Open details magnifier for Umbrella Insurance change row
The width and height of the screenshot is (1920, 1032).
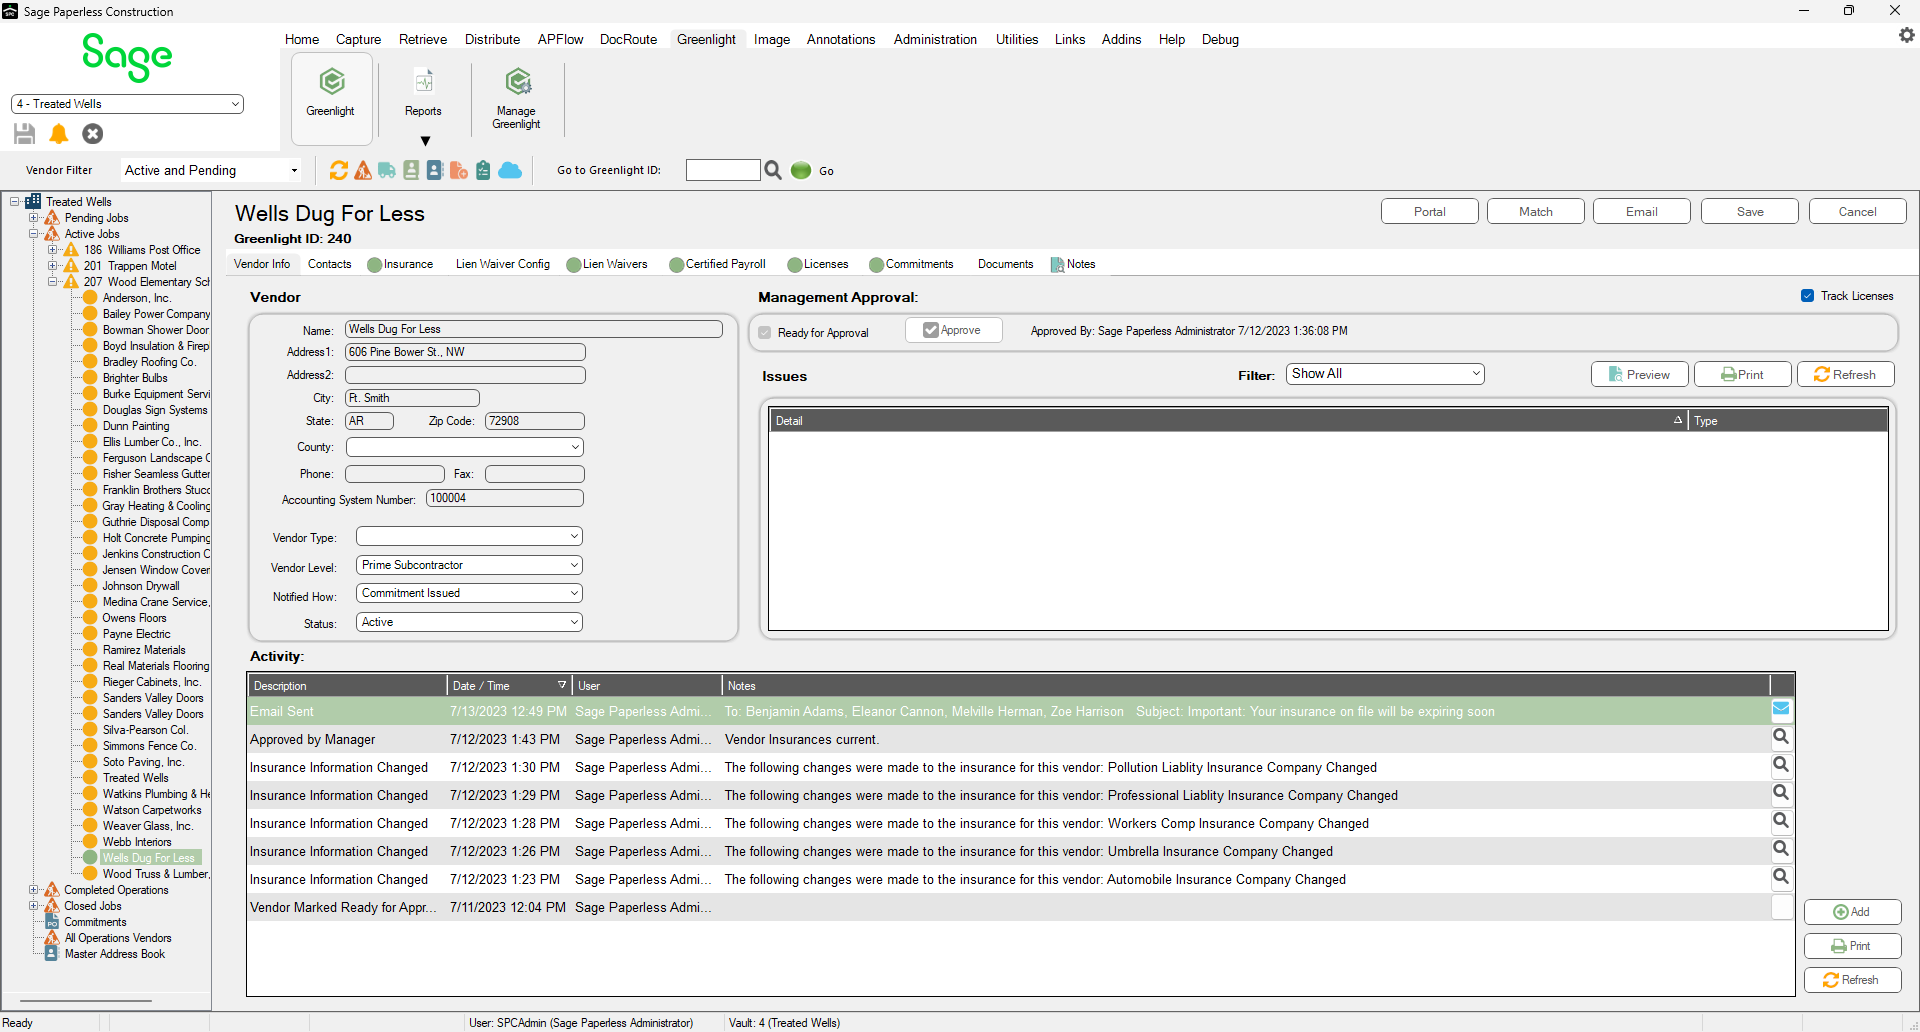[x=1781, y=849]
